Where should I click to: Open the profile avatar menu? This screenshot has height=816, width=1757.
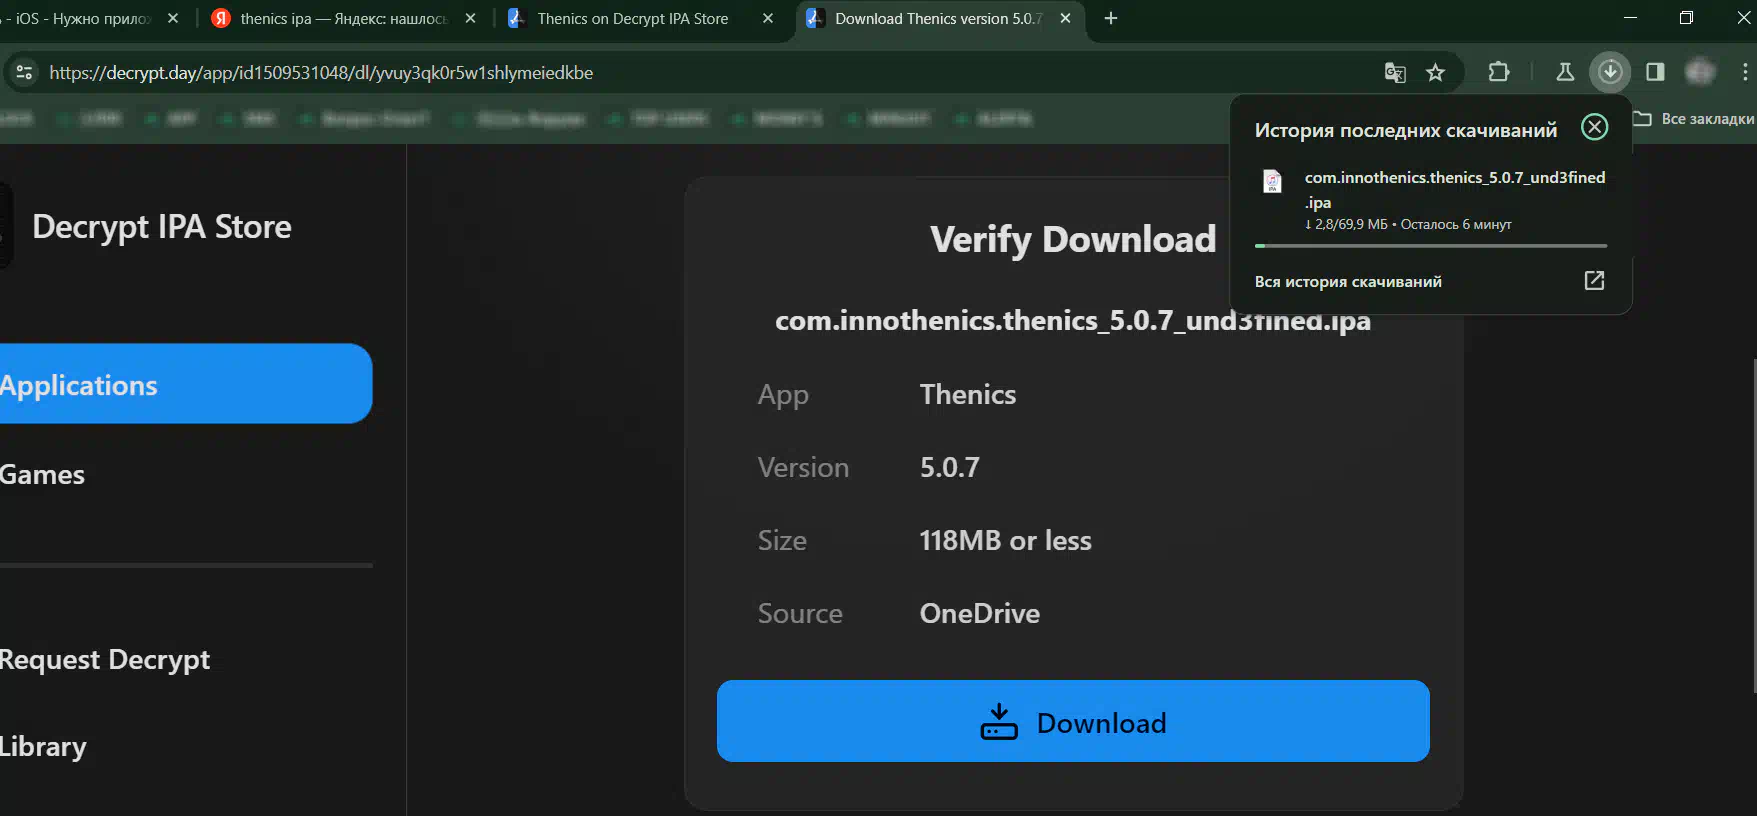(x=1700, y=72)
